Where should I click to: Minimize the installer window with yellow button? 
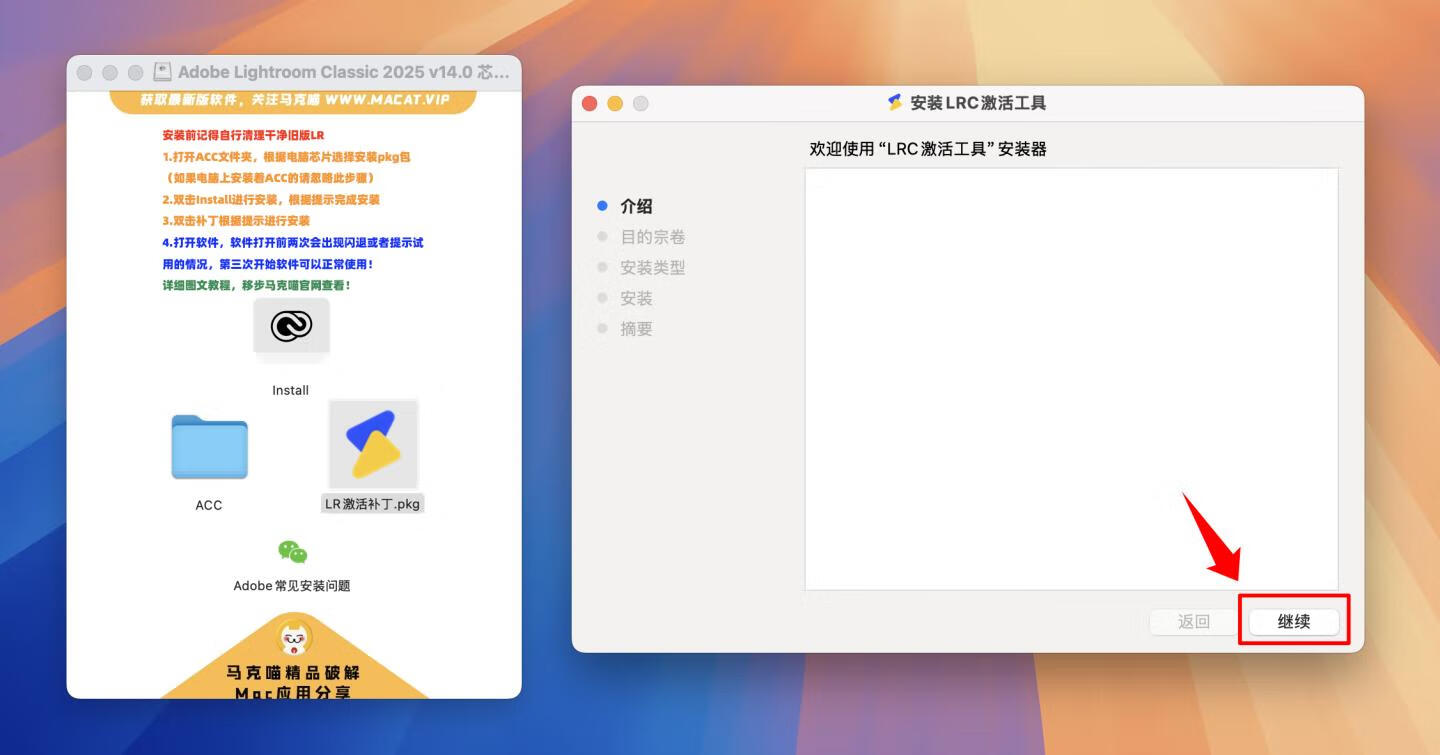(x=615, y=103)
